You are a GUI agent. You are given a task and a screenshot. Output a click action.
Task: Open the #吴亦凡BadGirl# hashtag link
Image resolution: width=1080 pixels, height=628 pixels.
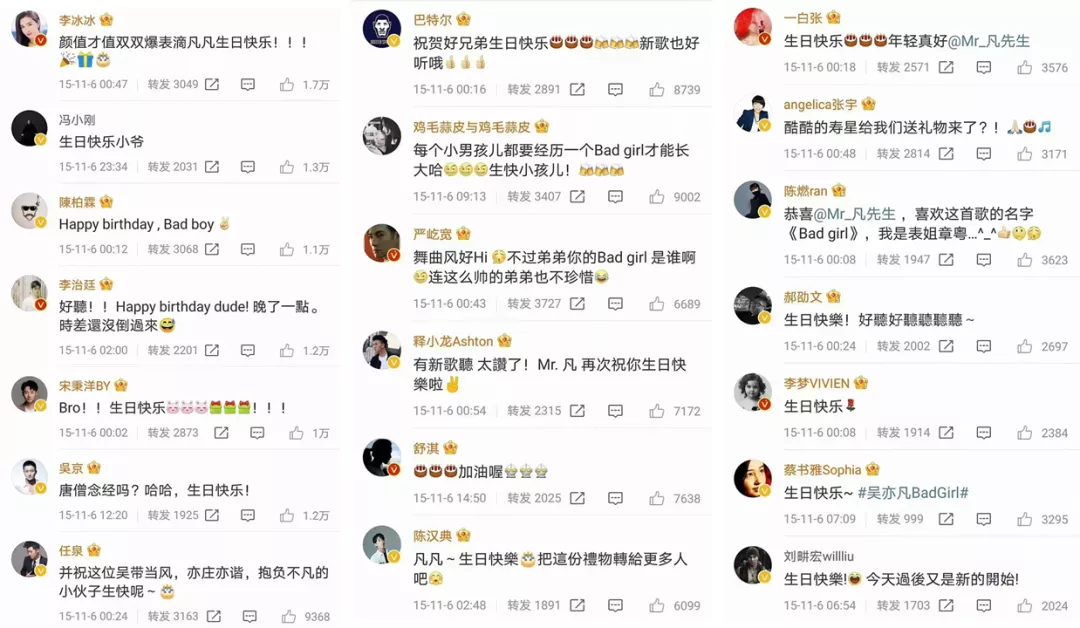coord(913,493)
